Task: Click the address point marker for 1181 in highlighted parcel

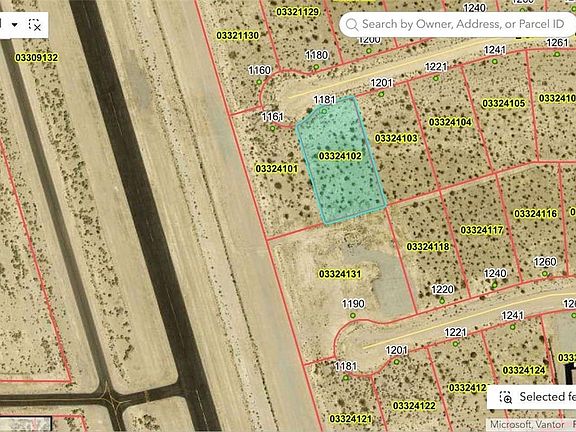Action: [x=324, y=111]
